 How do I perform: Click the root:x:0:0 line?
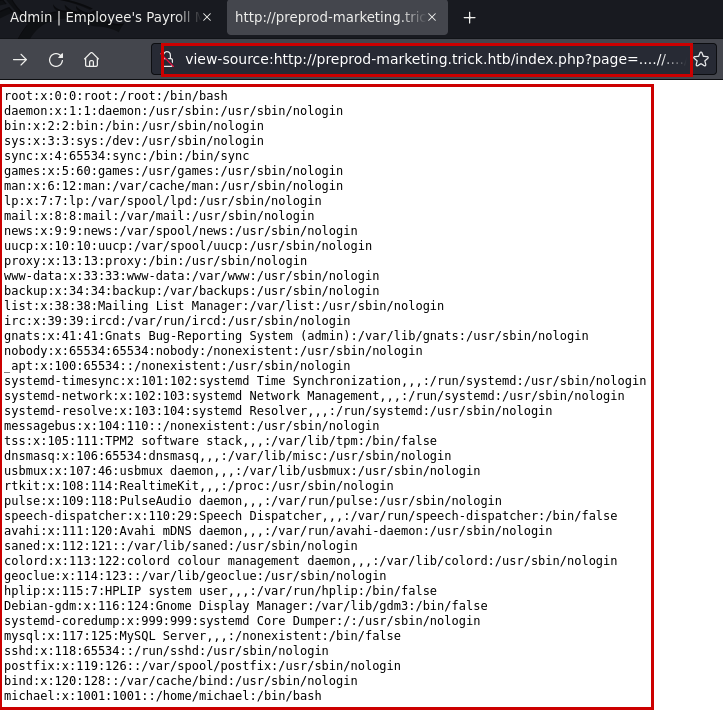(116, 96)
